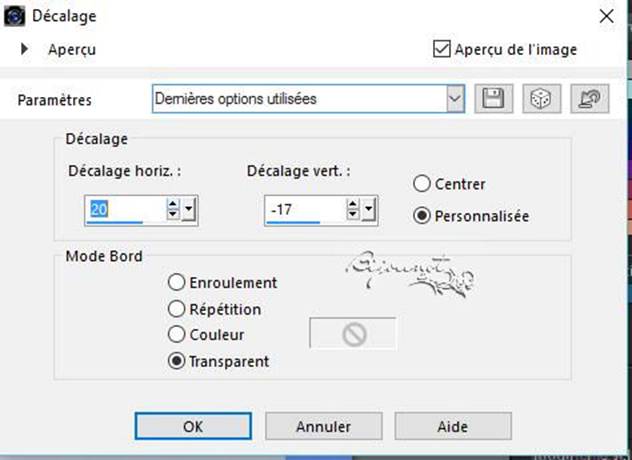Select the Centrer radio button

click(x=422, y=184)
